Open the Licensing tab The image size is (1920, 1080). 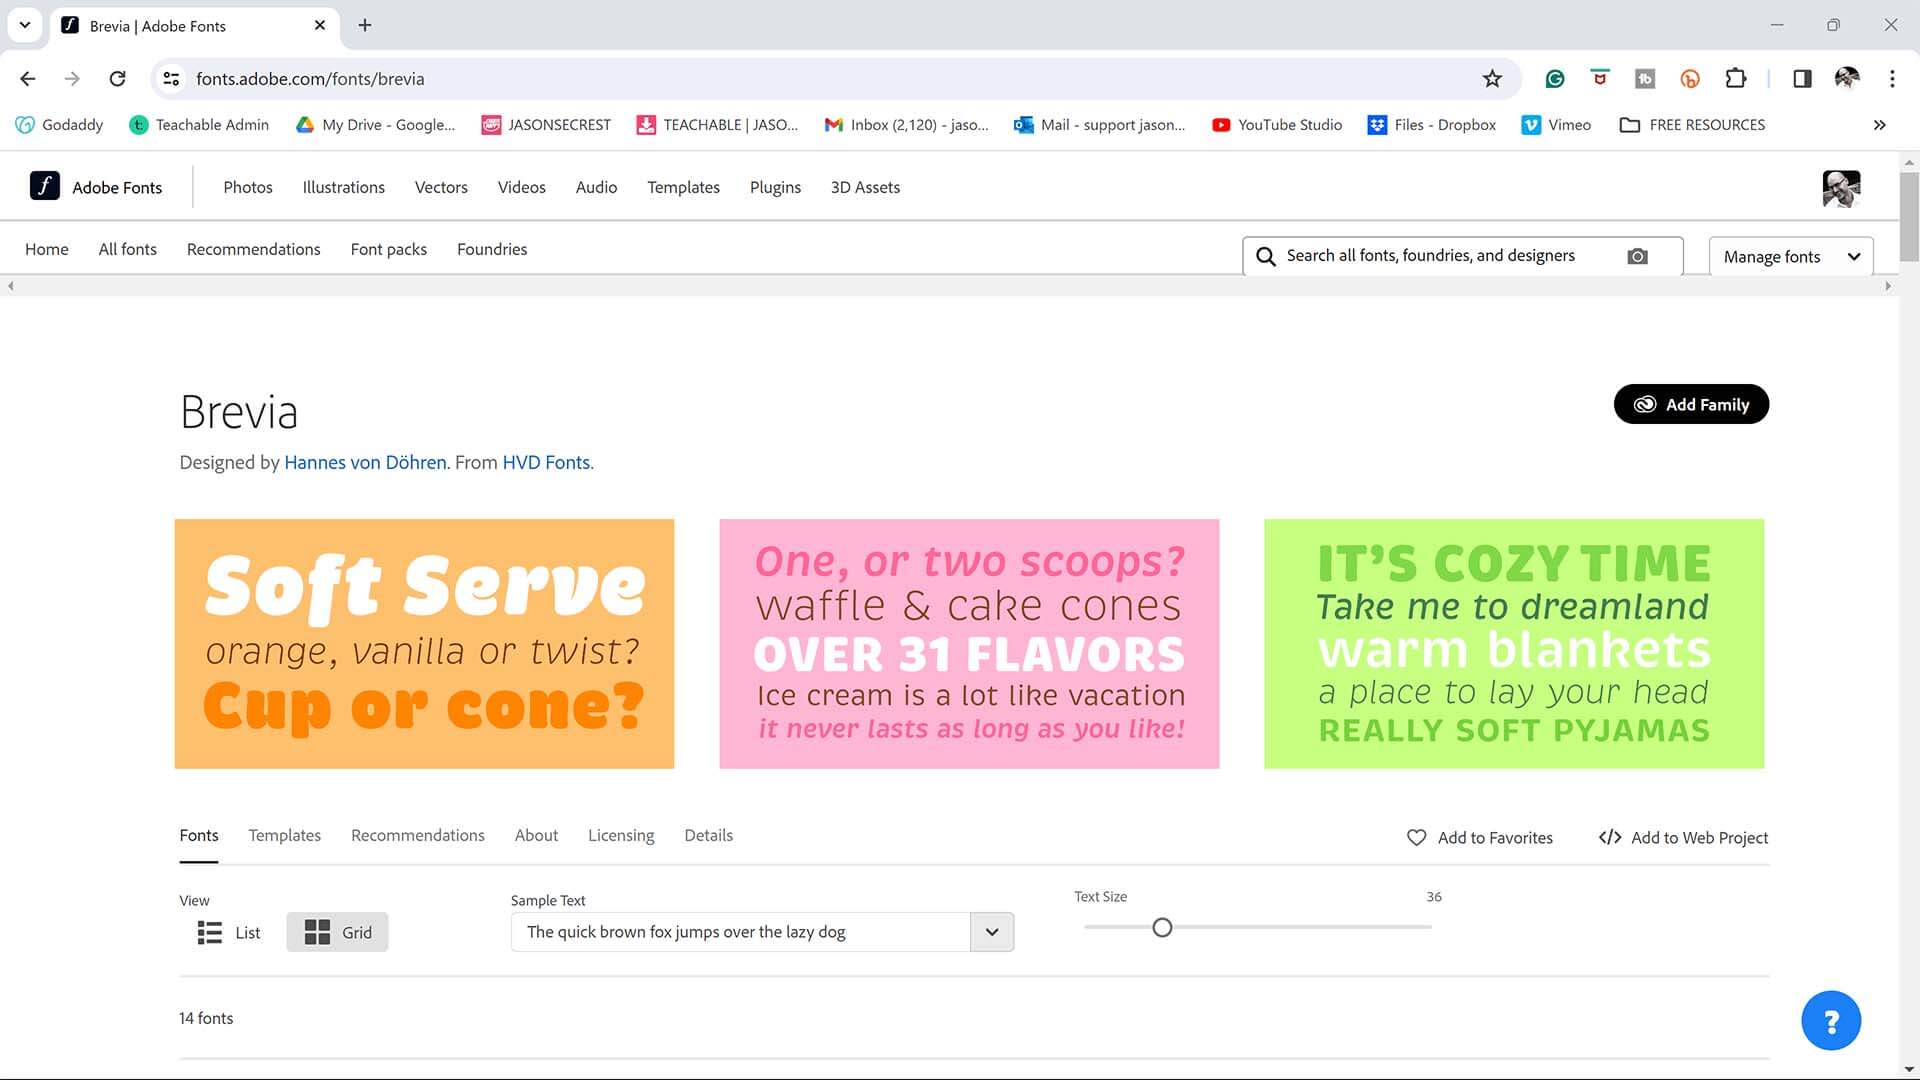[x=620, y=836]
